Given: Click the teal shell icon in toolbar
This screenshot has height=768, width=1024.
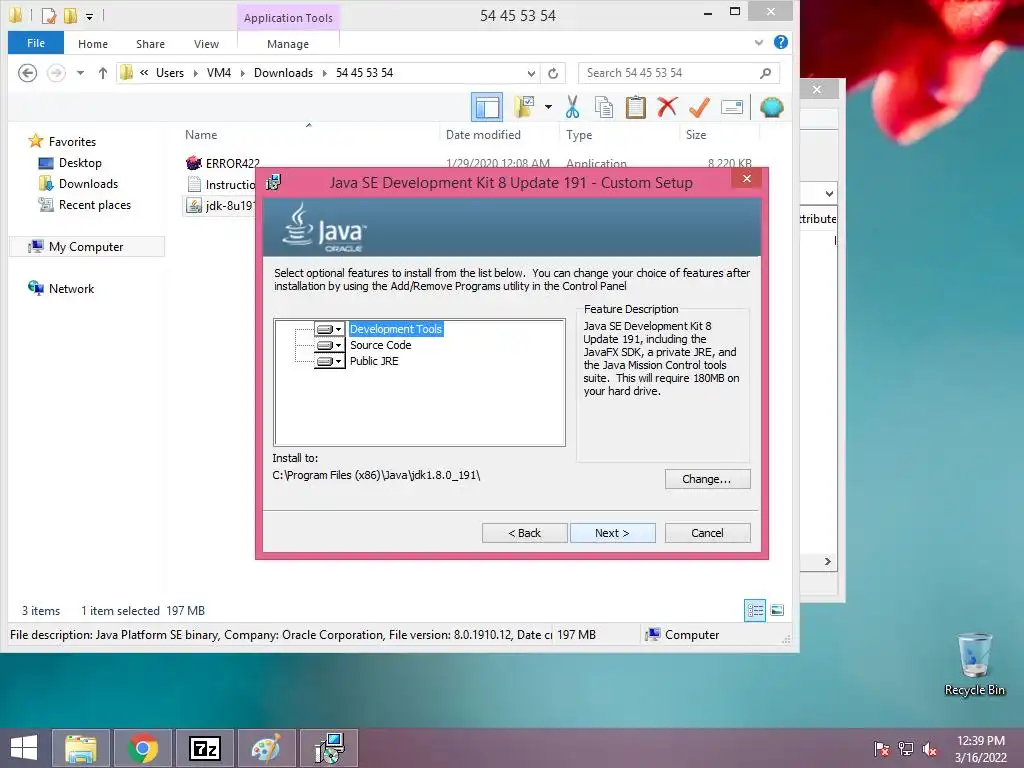Looking at the screenshot, I should [x=771, y=107].
